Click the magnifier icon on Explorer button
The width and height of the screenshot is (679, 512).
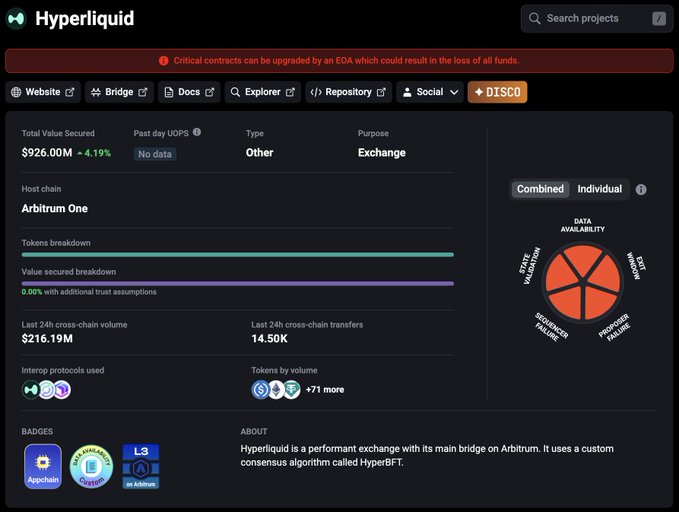click(235, 92)
